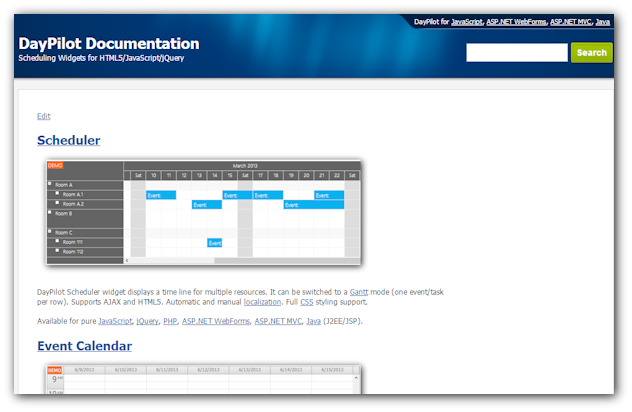Click the March 2013 month header in the Scheduler

245,166
